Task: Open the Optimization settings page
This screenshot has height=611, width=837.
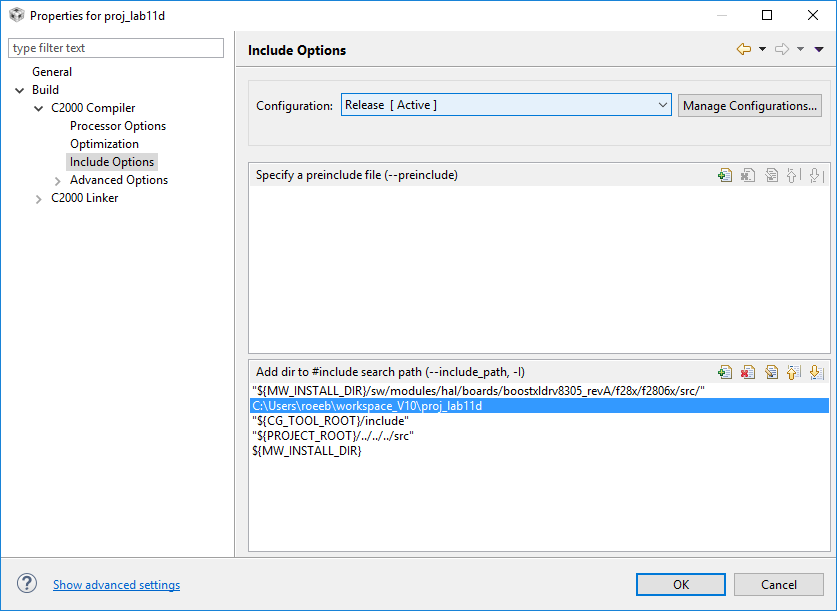Action: pos(104,143)
